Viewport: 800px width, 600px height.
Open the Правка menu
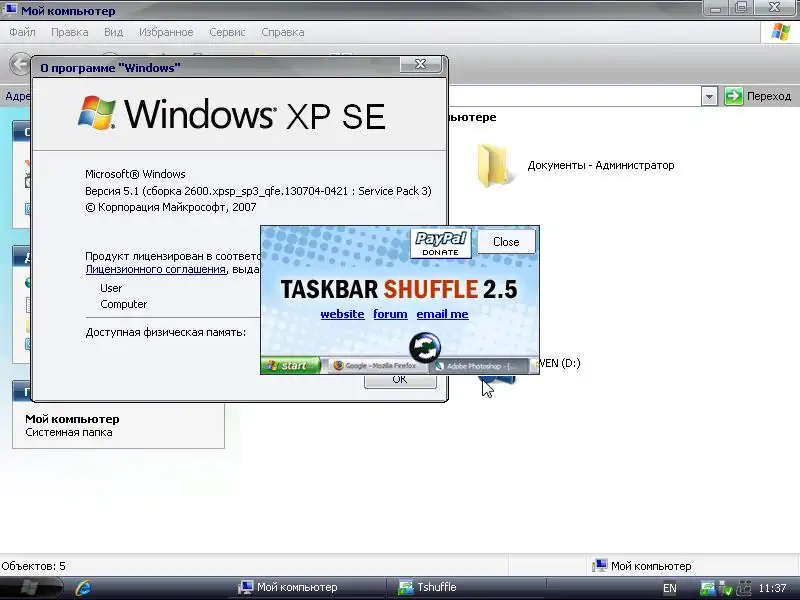[69, 32]
